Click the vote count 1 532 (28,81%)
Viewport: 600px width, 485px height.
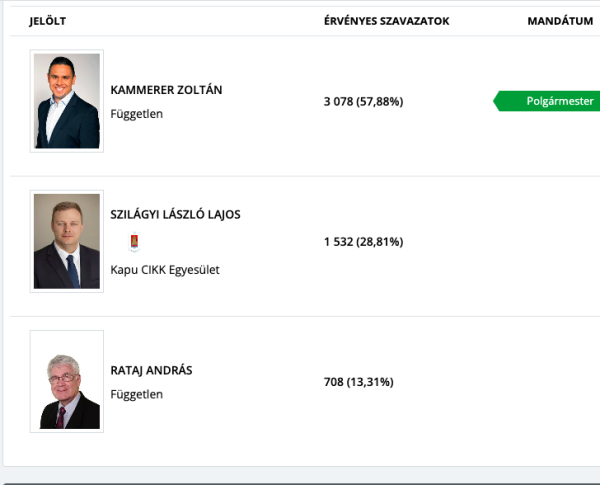(x=364, y=242)
